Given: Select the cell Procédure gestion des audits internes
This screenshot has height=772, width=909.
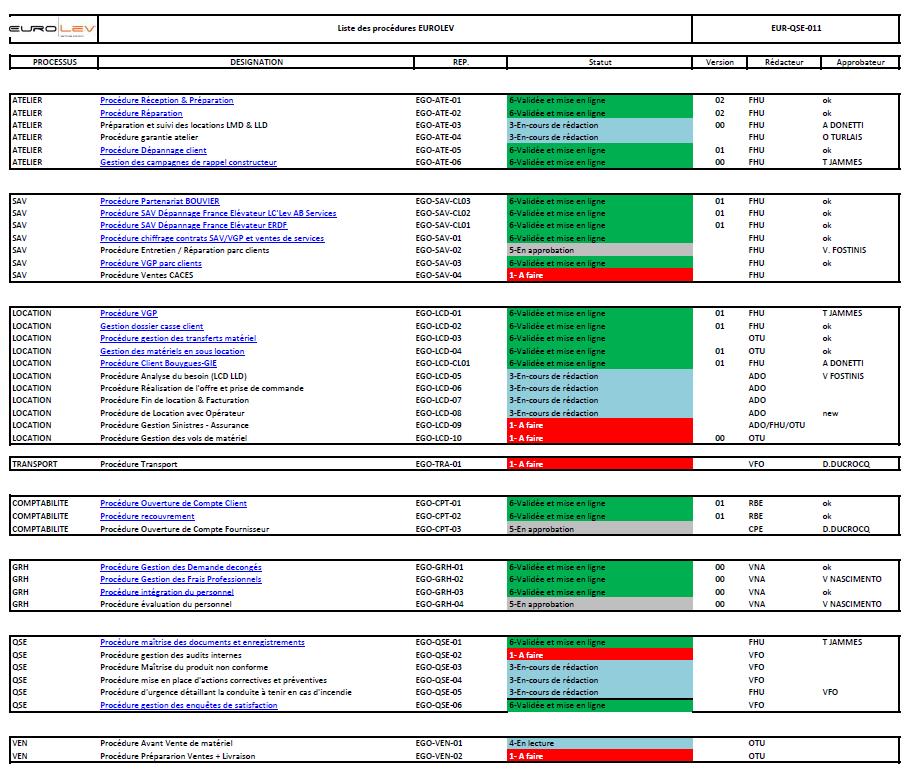Looking at the screenshot, I should 171,656.
